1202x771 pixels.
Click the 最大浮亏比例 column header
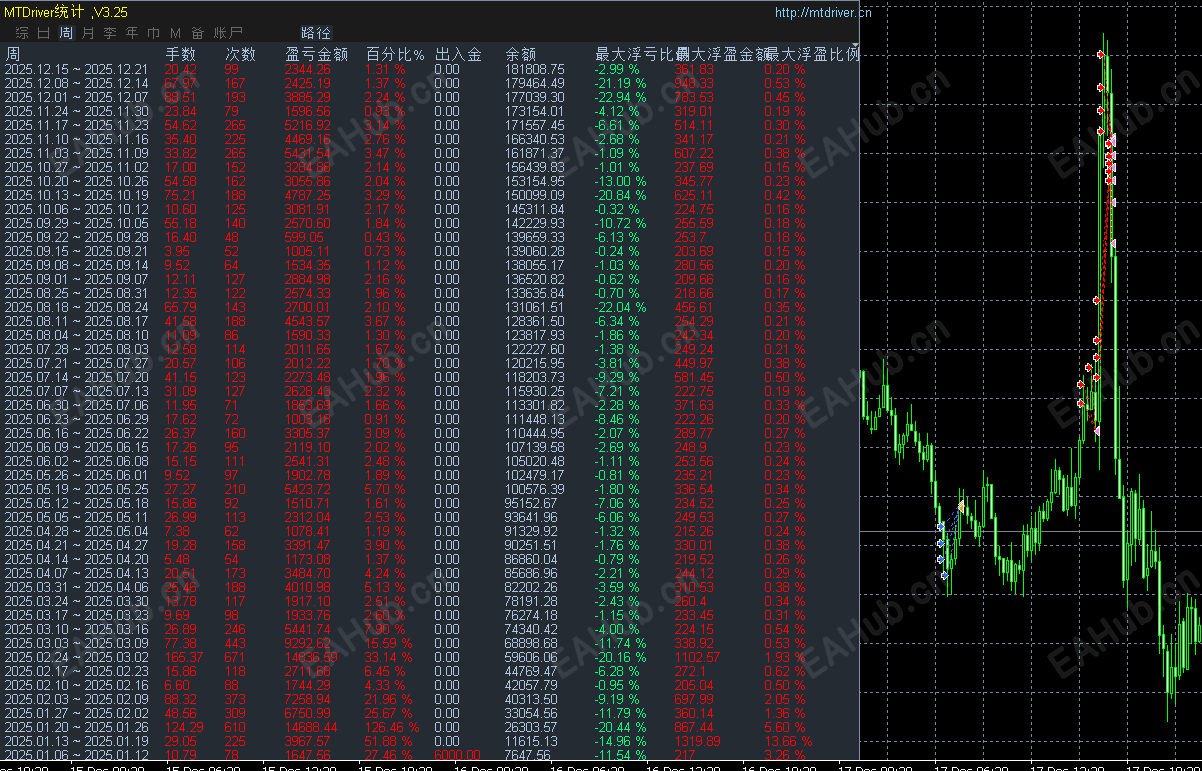tap(641, 54)
